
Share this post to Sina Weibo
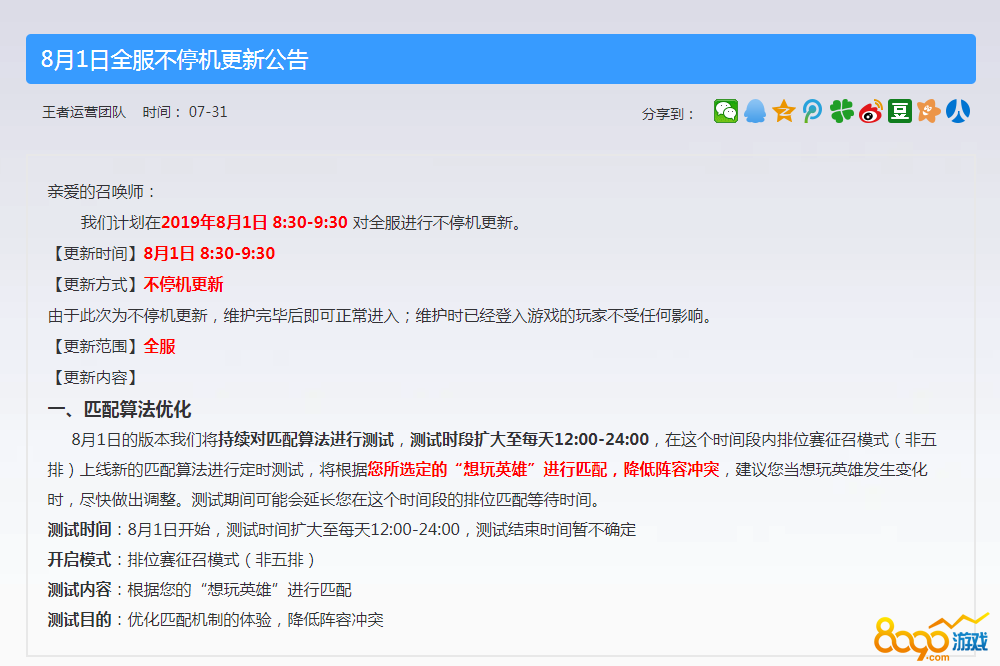click(x=871, y=111)
